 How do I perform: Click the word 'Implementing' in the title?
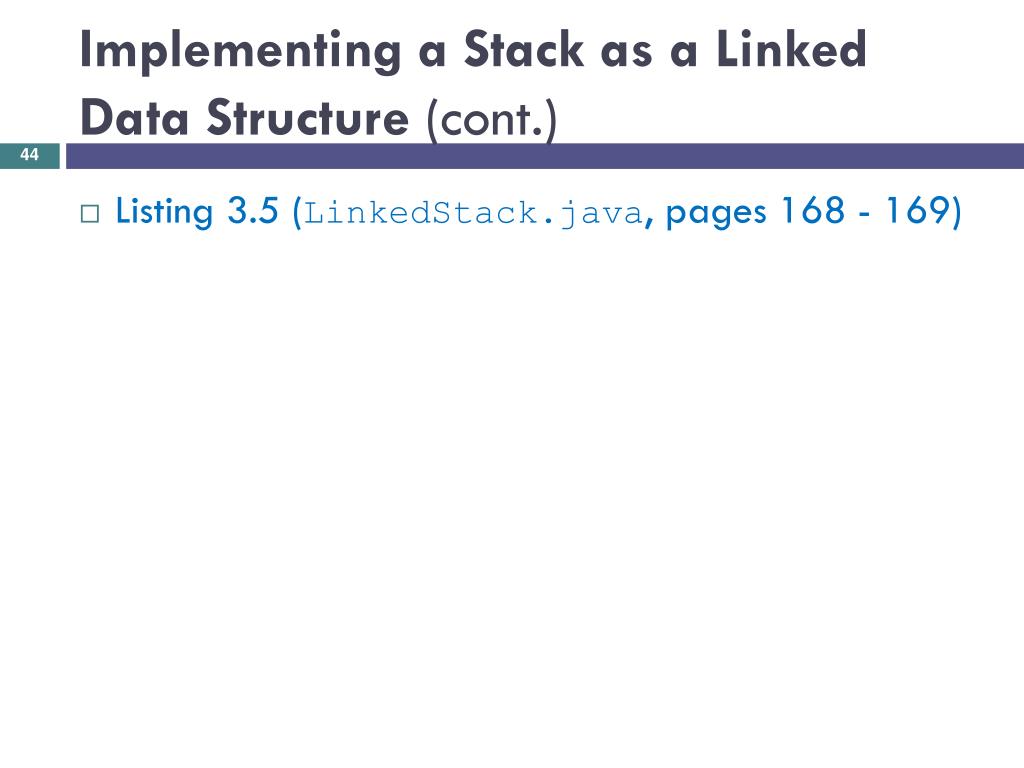point(240,51)
